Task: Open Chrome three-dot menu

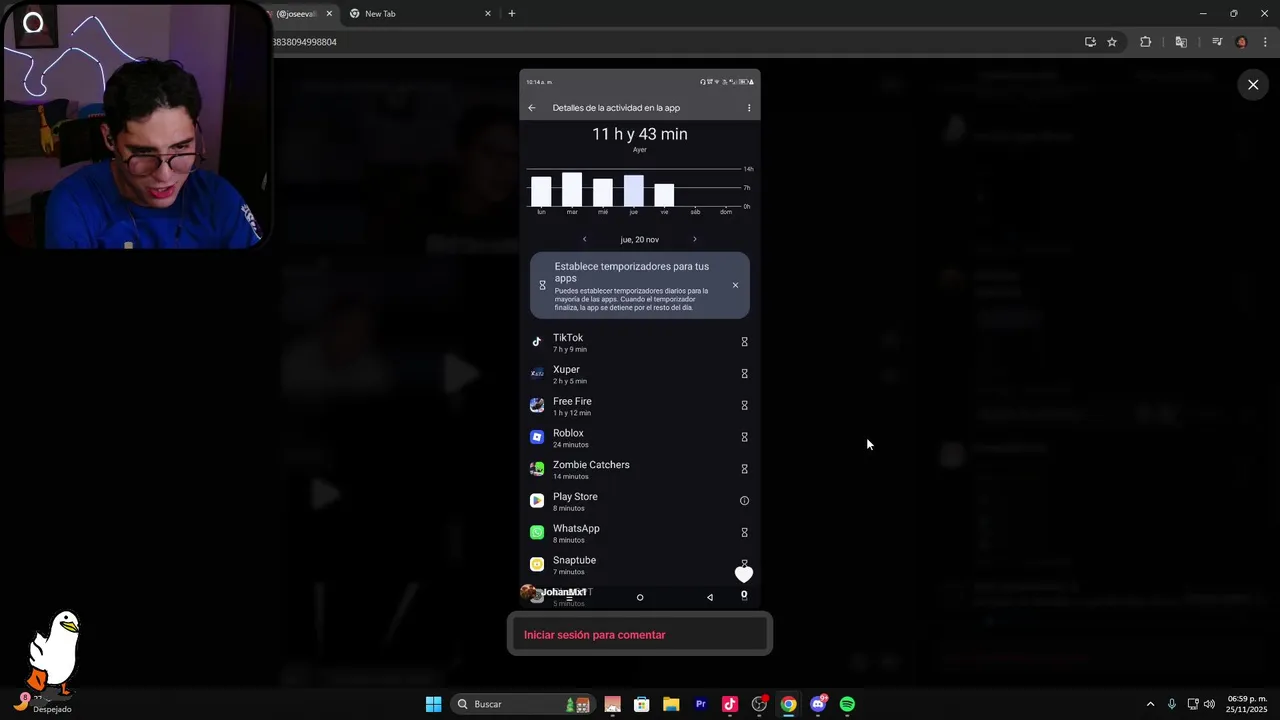Action: coord(1265,42)
